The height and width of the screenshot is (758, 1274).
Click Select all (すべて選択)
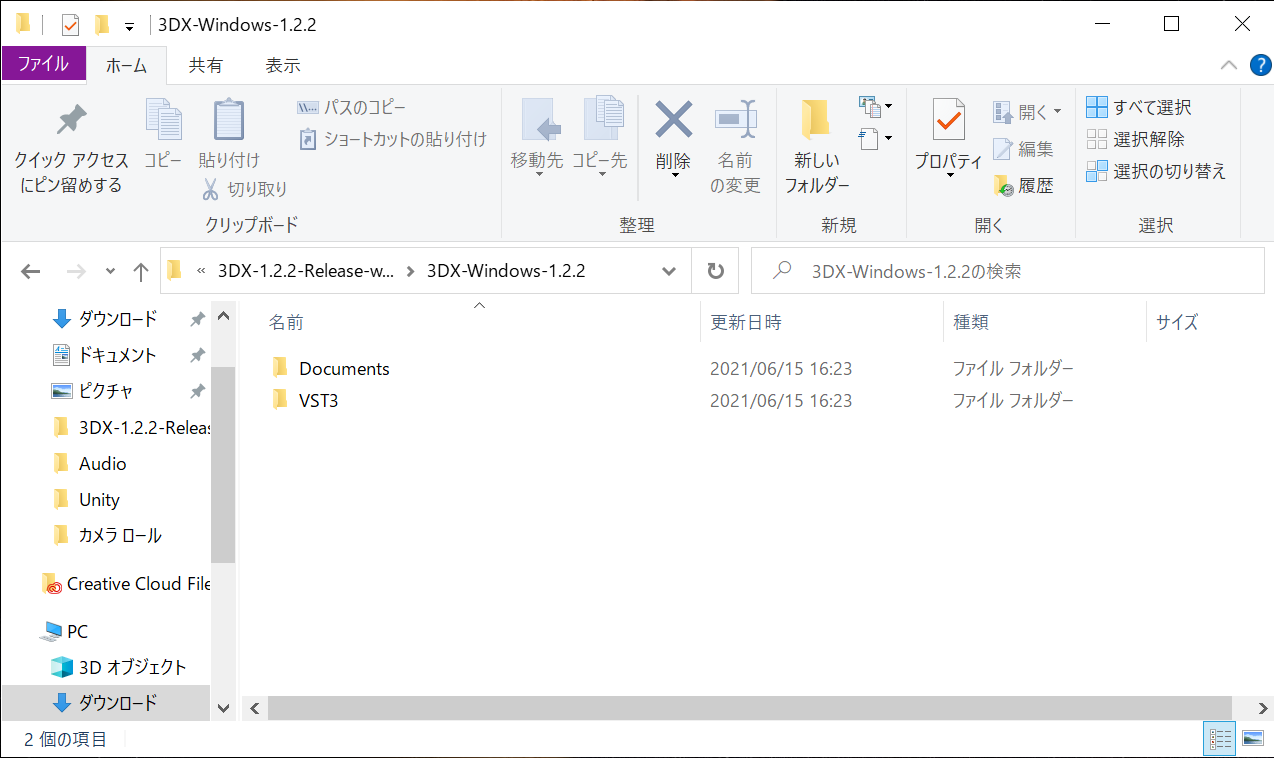pyautogui.click(x=1139, y=107)
